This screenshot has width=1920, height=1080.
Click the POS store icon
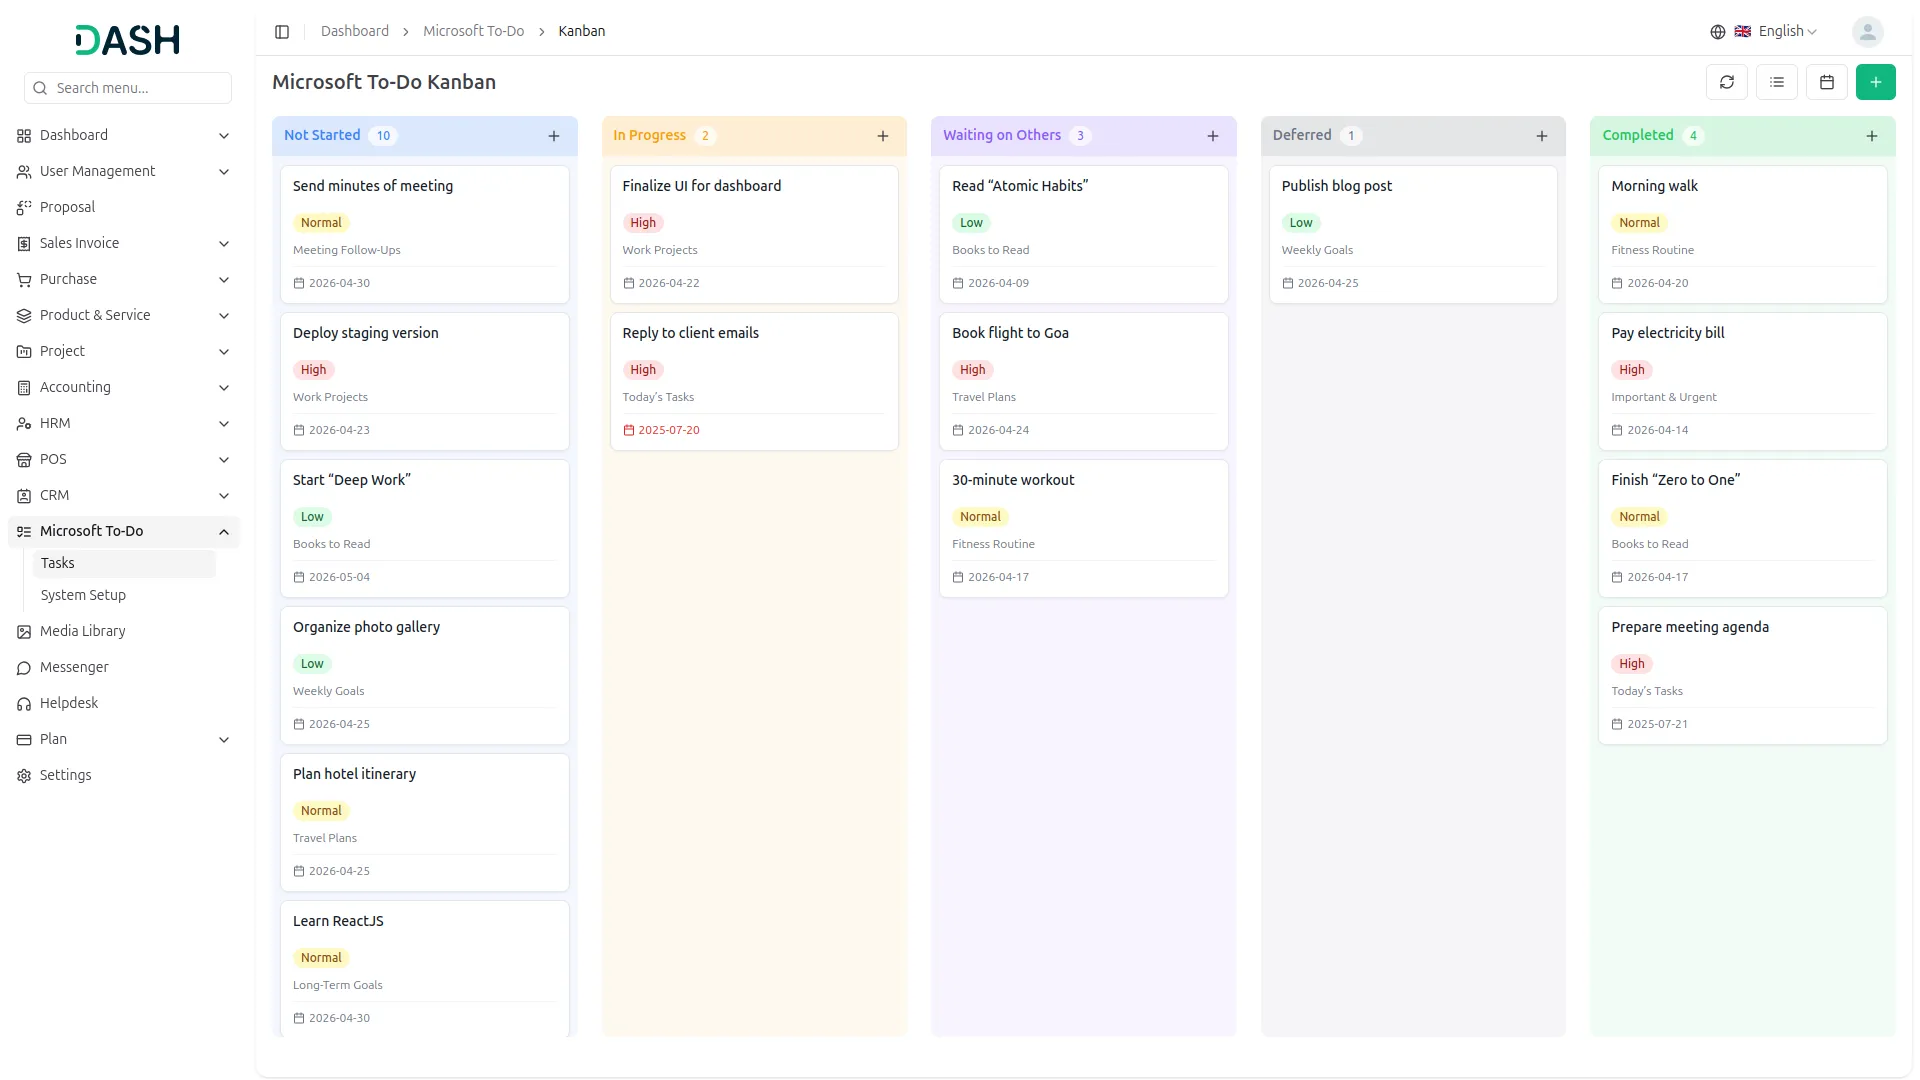pyautogui.click(x=24, y=460)
